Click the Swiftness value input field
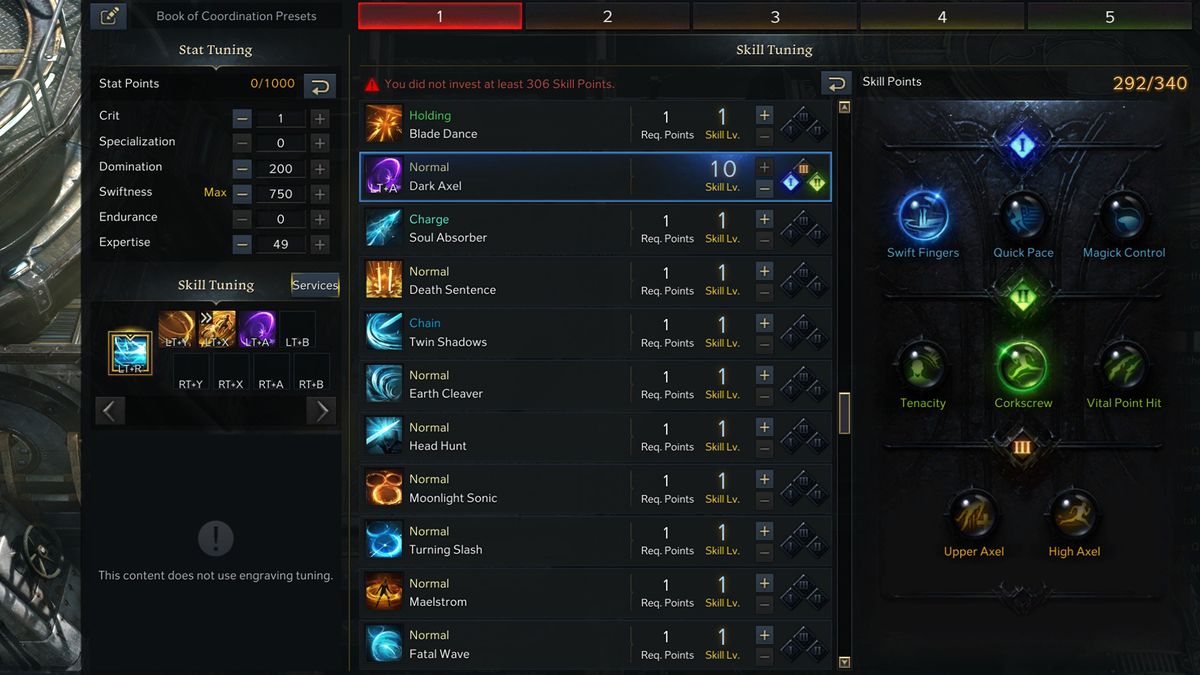The height and width of the screenshot is (675, 1200). 281,194
